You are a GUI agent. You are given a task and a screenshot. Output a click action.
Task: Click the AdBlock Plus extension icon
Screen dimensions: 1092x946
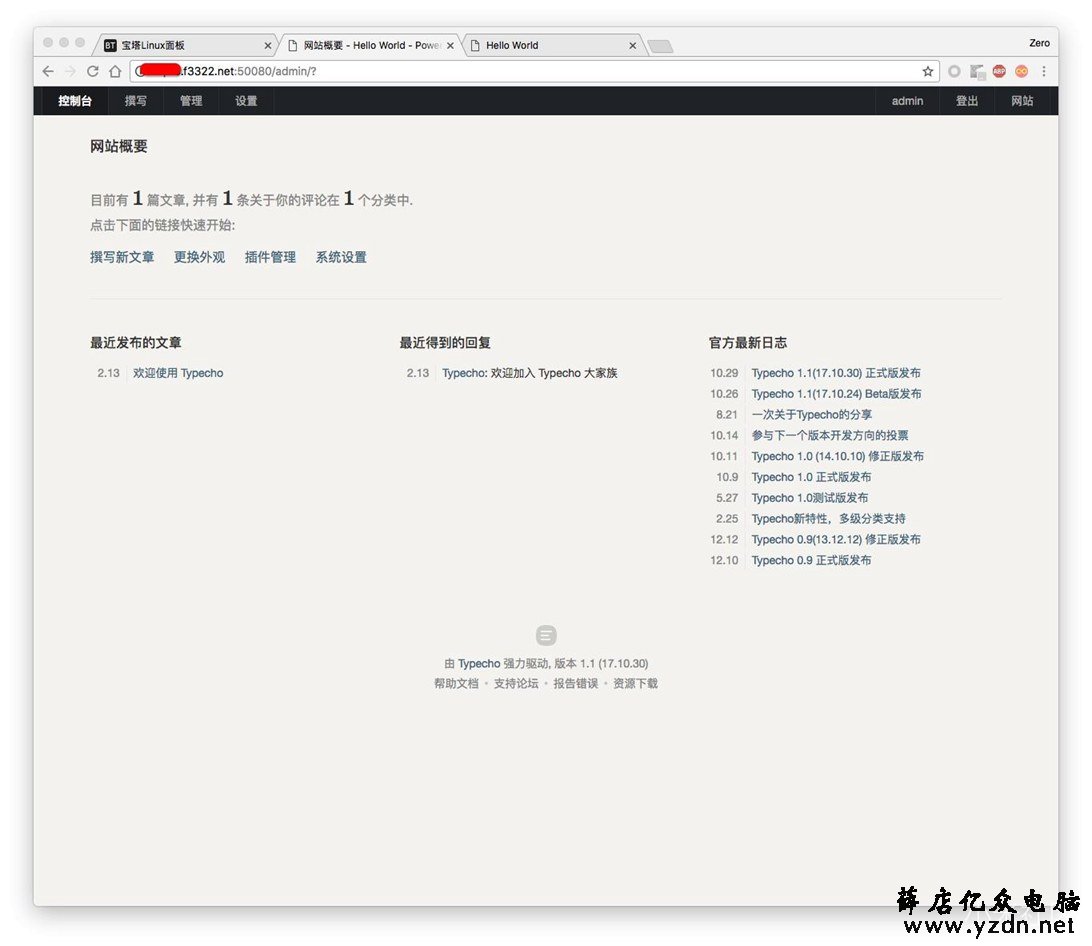click(999, 71)
